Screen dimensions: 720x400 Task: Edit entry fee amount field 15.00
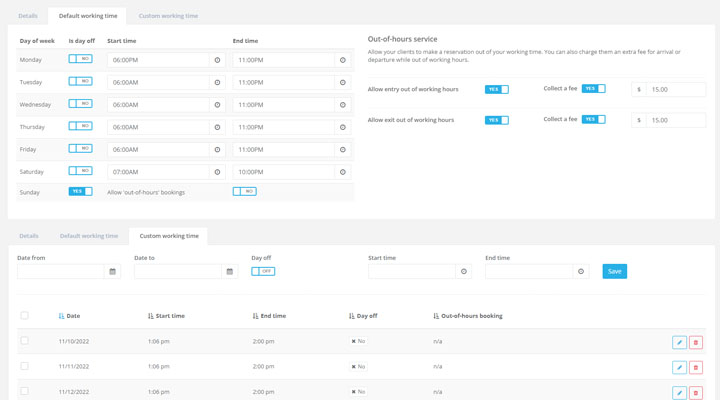(x=675, y=90)
